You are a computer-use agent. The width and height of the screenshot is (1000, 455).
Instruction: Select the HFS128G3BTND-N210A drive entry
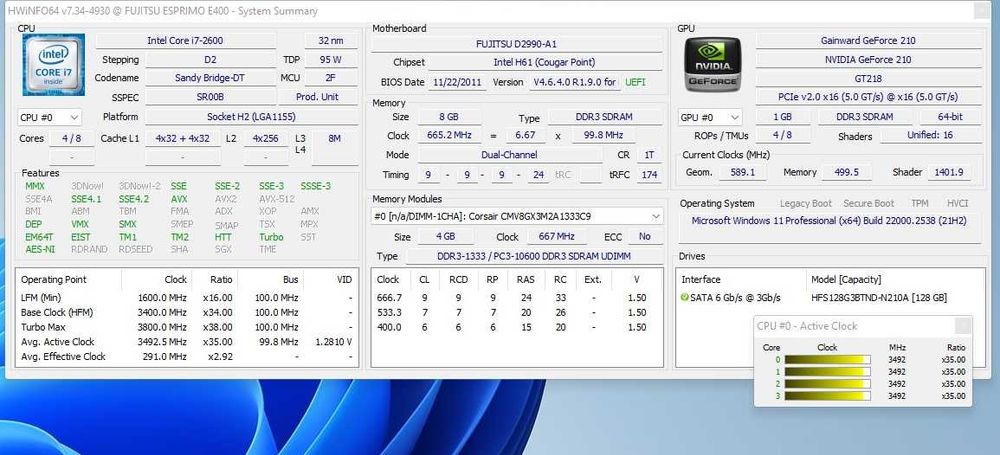pos(879,298)
